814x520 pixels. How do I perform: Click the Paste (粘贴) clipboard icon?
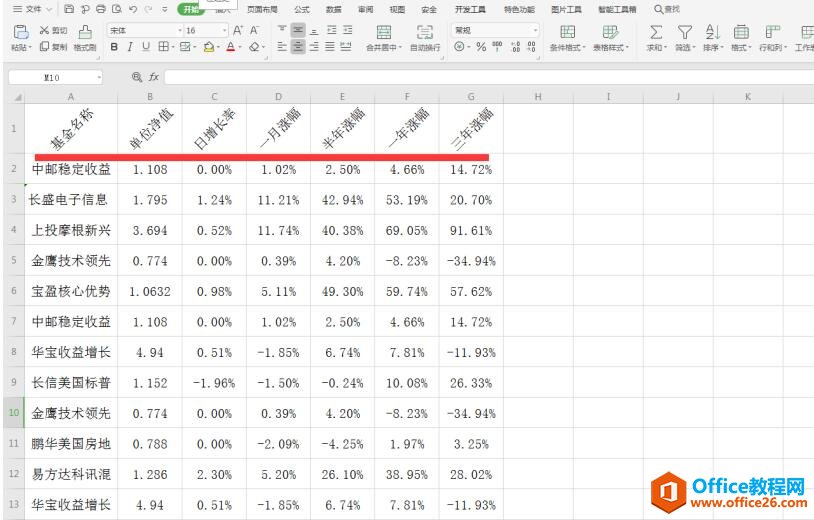21,32
